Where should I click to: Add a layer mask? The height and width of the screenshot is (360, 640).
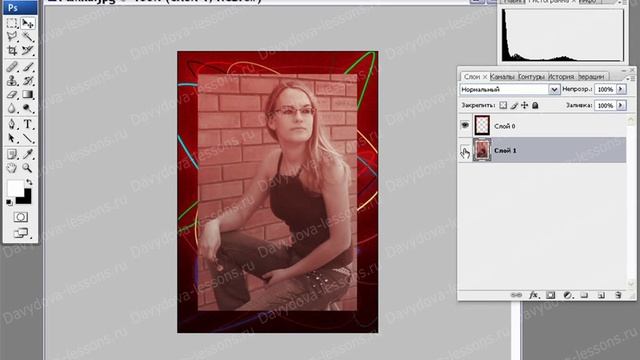coord(551,295)
